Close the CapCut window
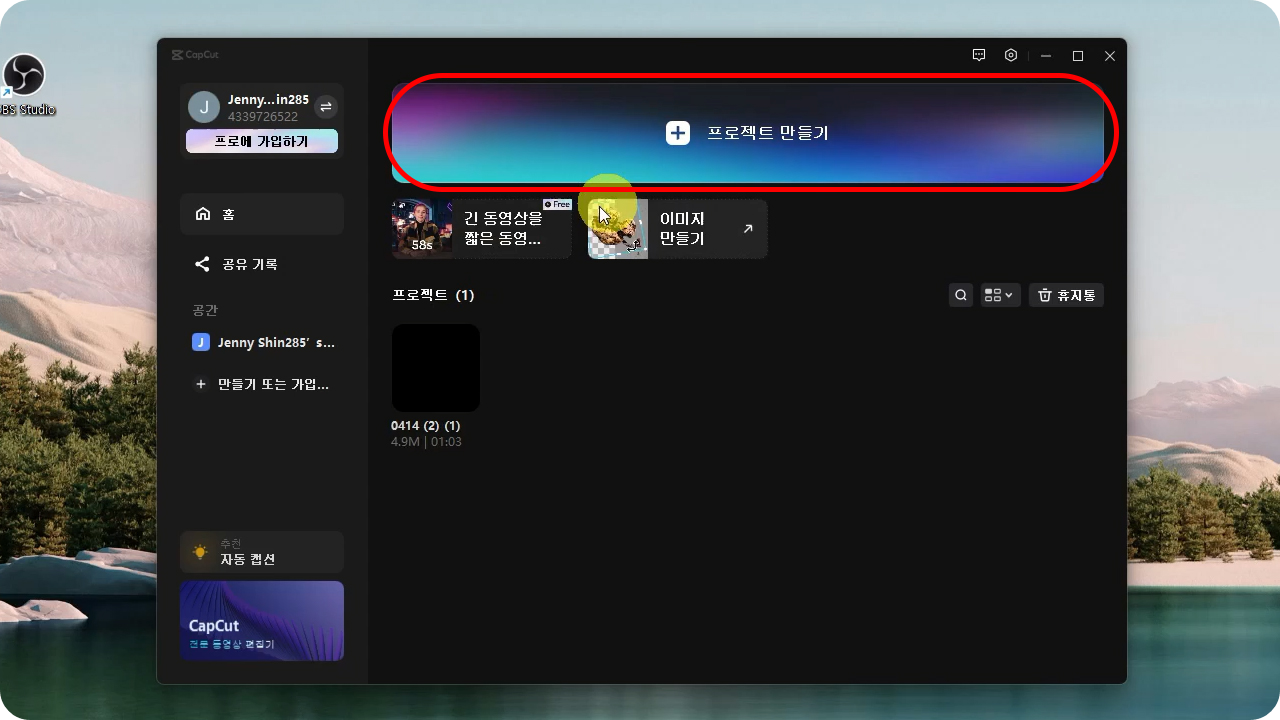Image resolution: width=1280 pixels, height=720 pixels. (x=1110, y=56)
